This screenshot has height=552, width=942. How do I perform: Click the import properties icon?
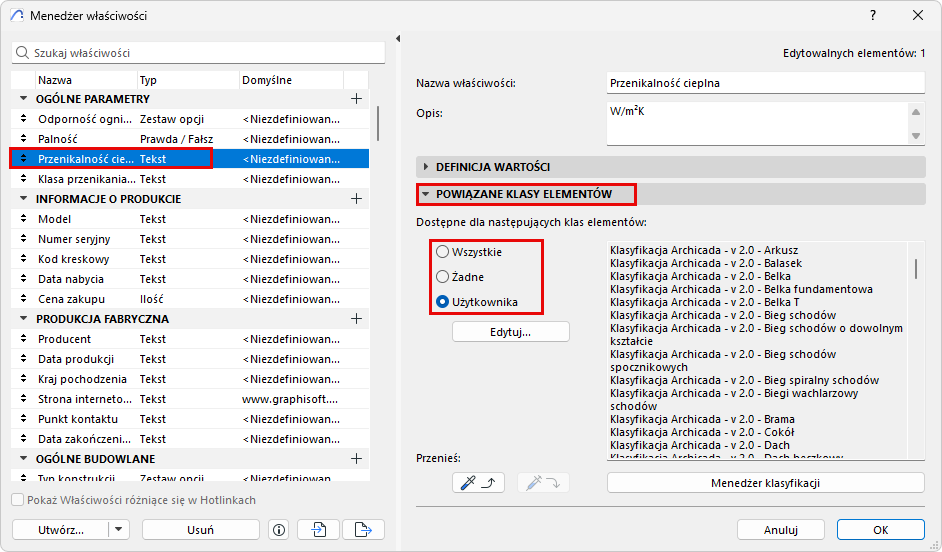[318, 530]
